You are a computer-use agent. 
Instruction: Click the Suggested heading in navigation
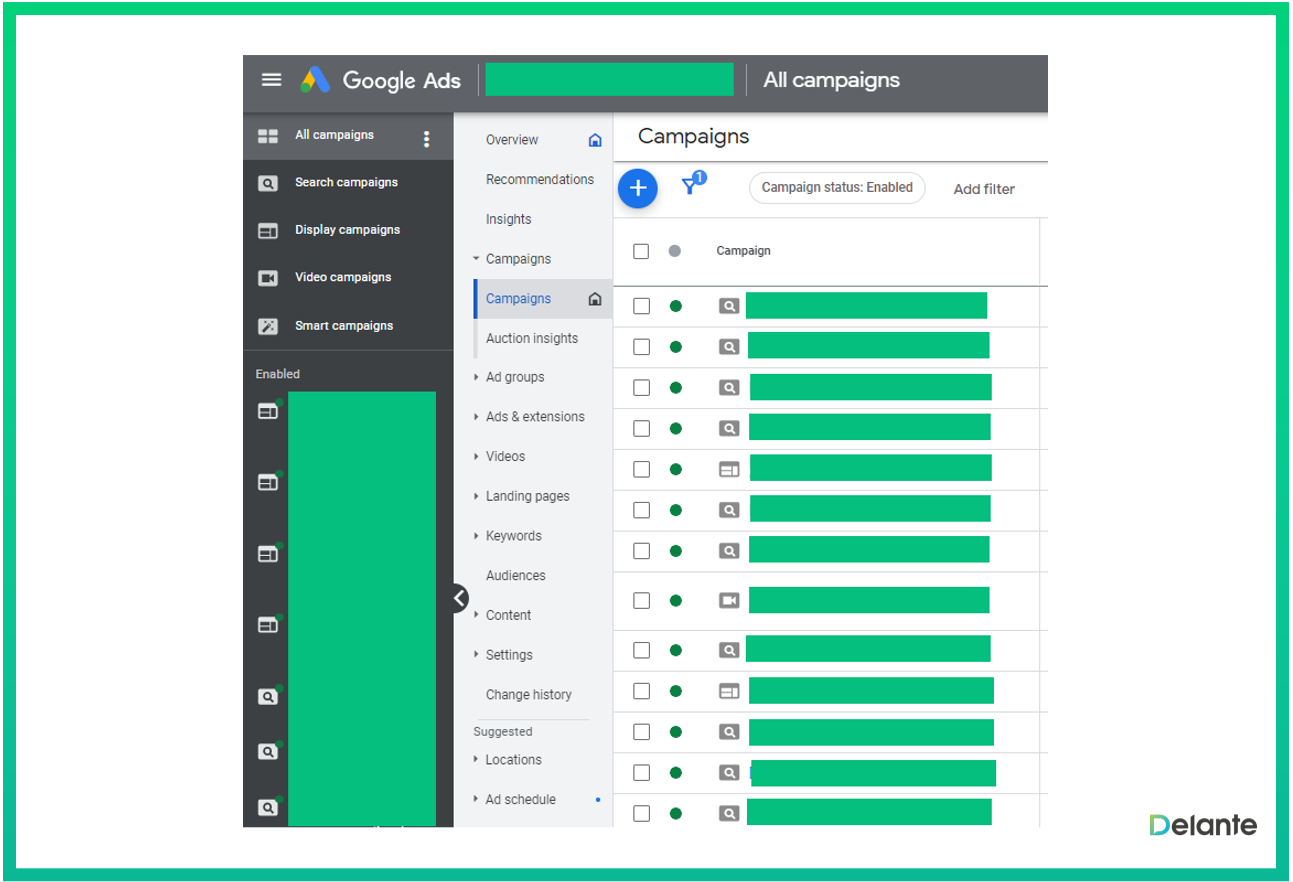click(503, 732)
